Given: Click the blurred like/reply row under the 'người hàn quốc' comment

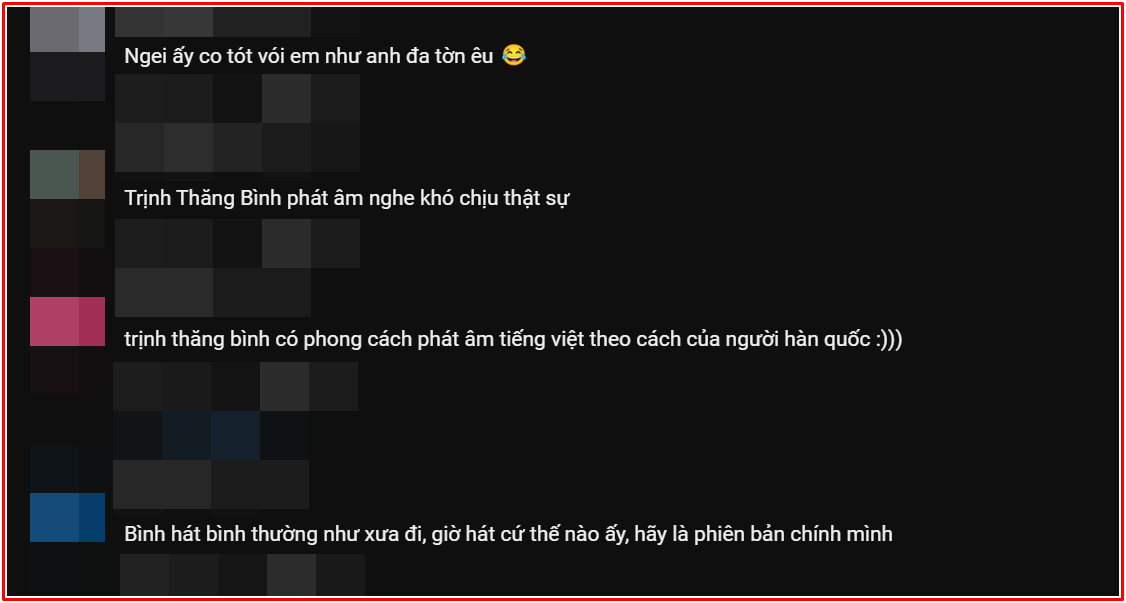Looking at the screenshot, I should pos(236,386).
